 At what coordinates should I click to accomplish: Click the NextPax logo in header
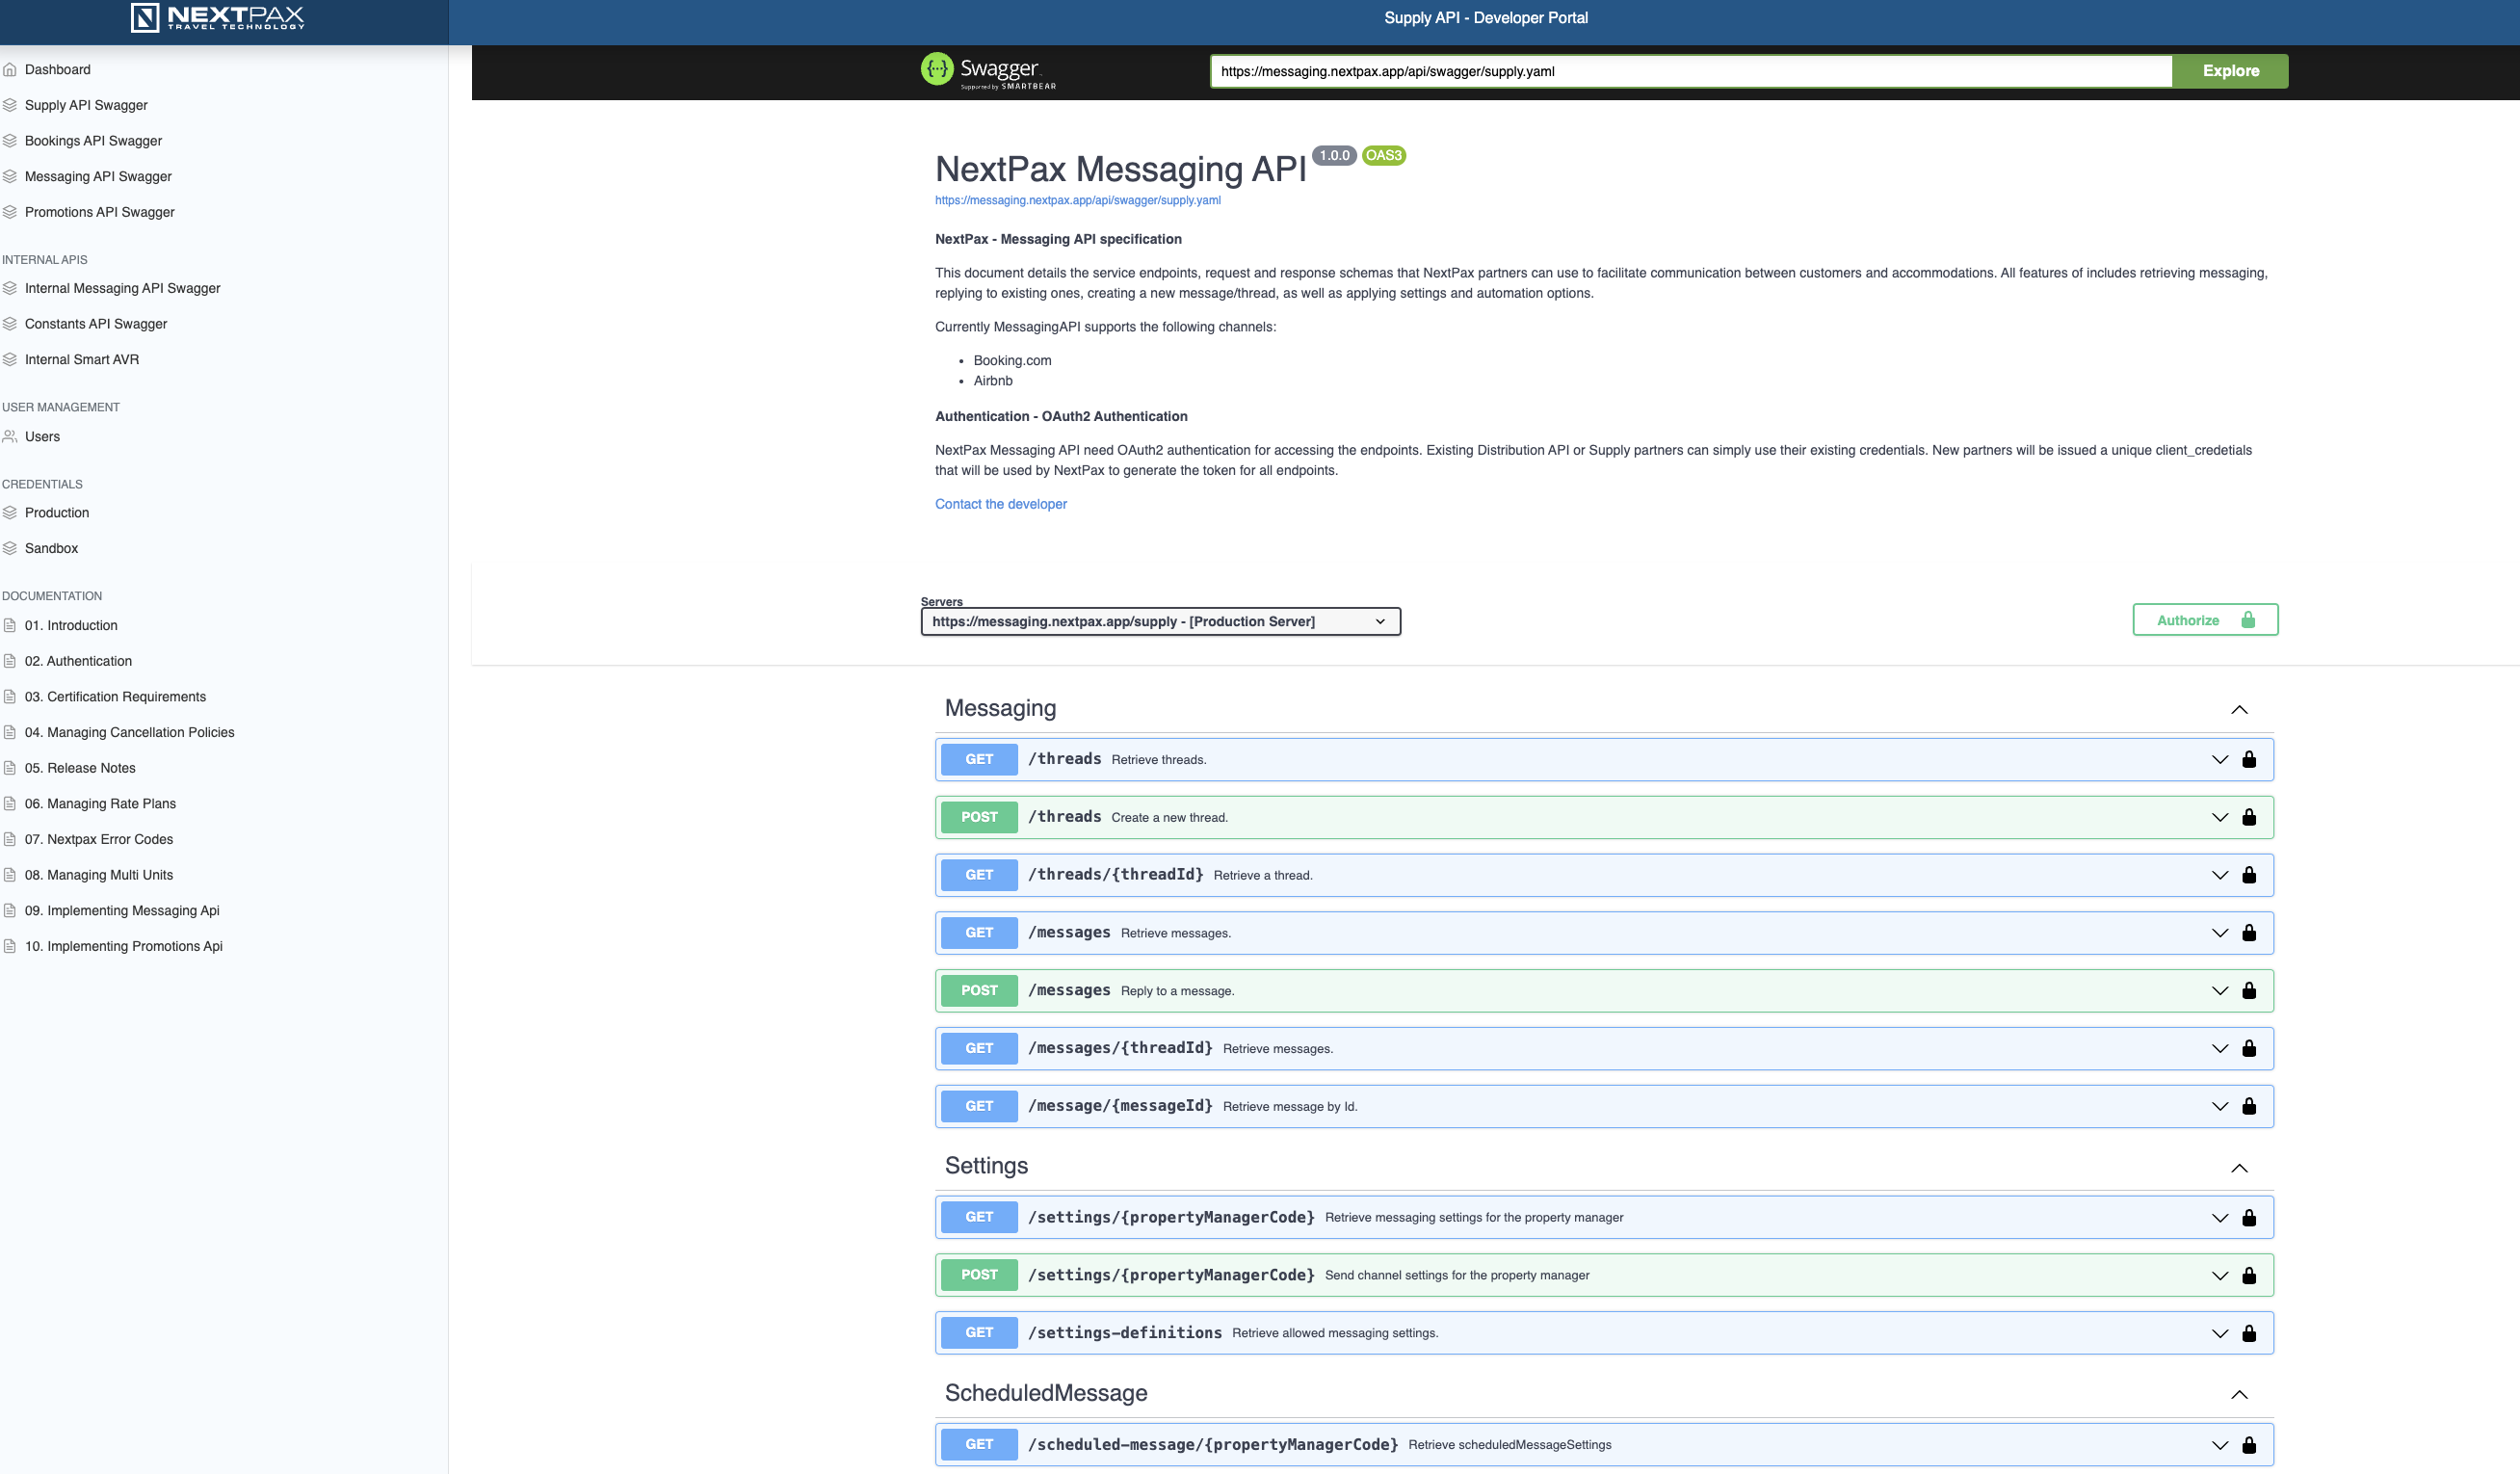click(x=217, y=17)
